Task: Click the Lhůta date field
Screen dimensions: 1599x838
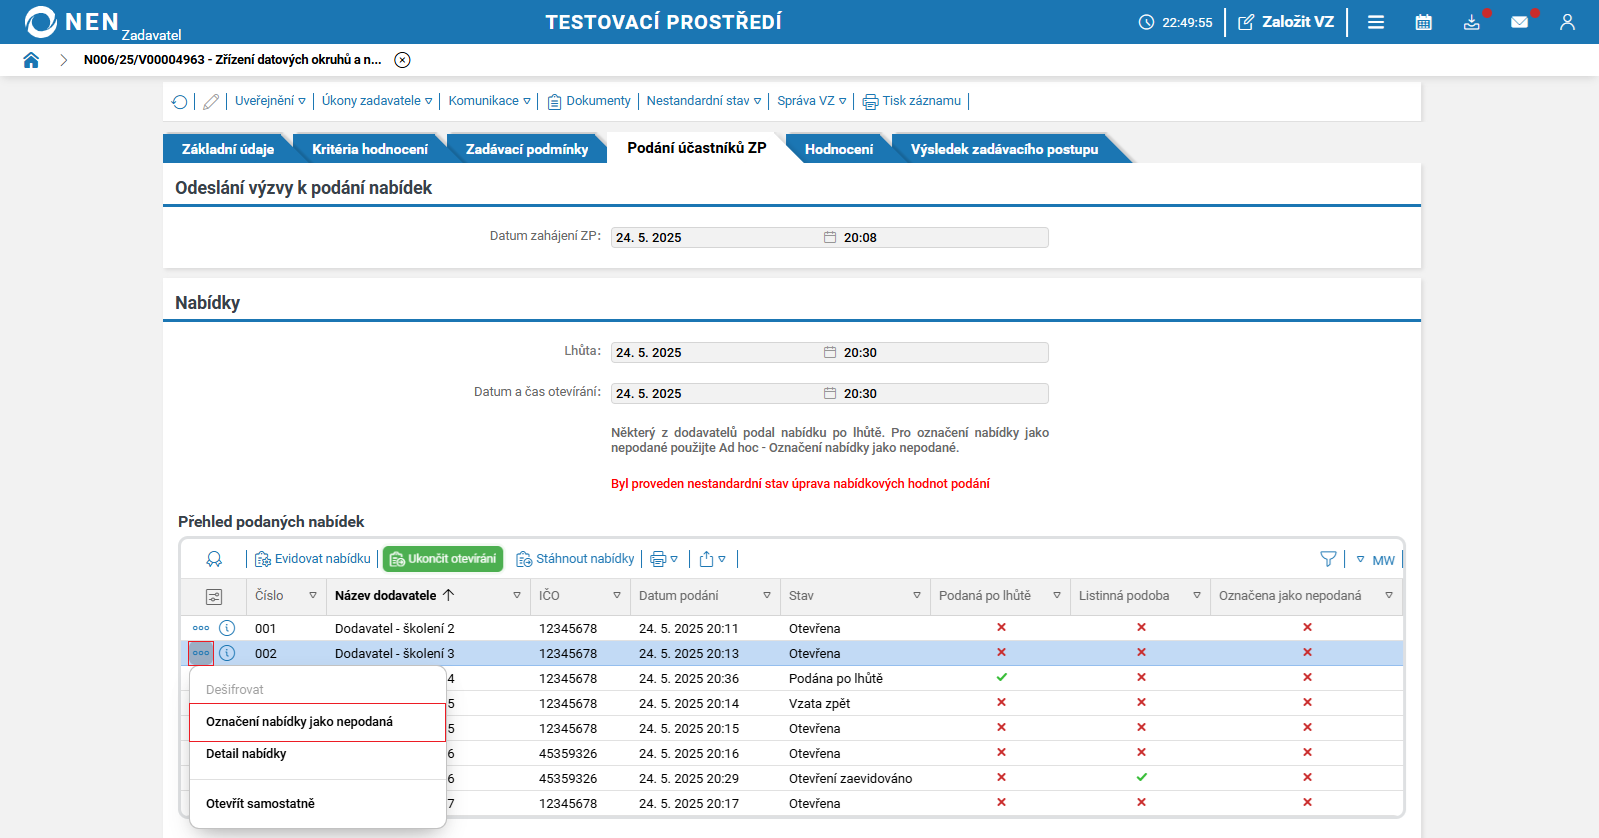Action: 829,352
